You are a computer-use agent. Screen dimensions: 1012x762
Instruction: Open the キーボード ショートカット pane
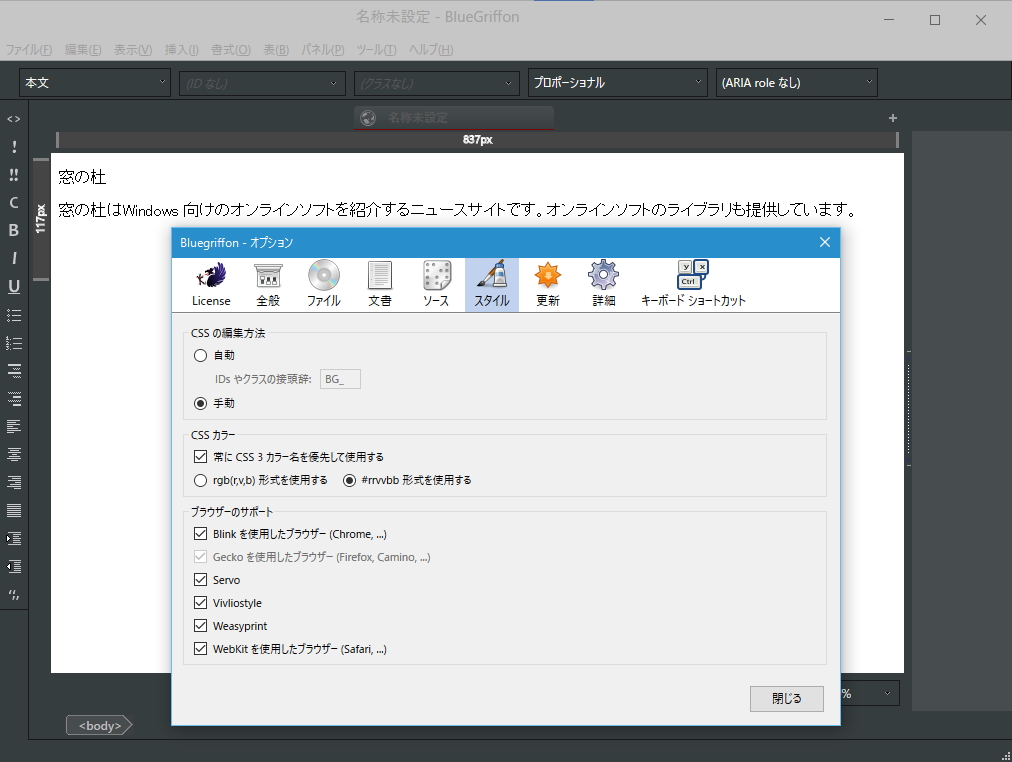[693, 285]
